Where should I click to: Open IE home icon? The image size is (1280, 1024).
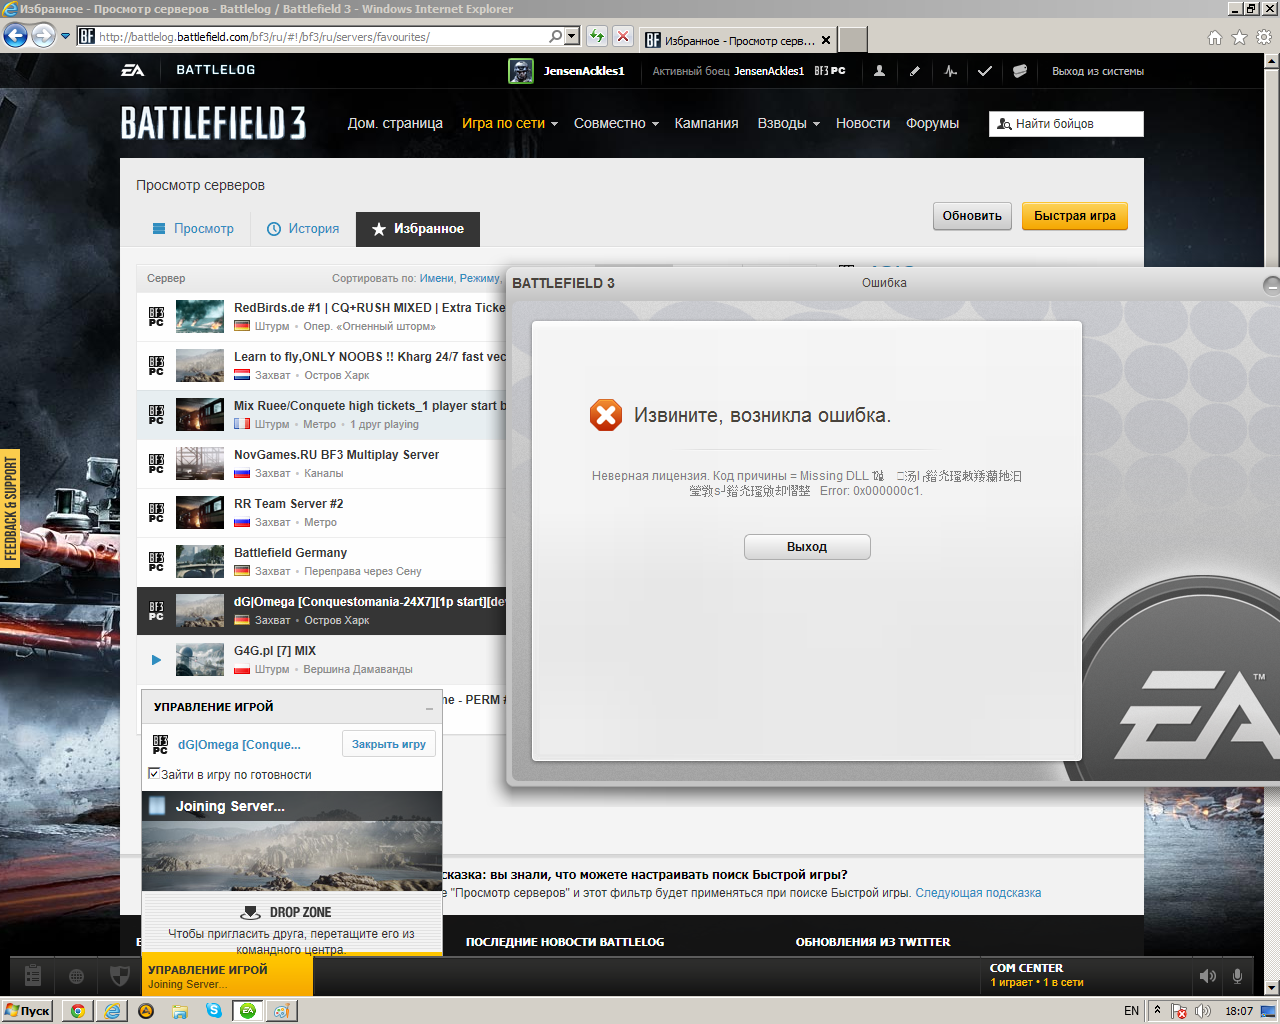pyautogui.click(x=1215, y=38)
